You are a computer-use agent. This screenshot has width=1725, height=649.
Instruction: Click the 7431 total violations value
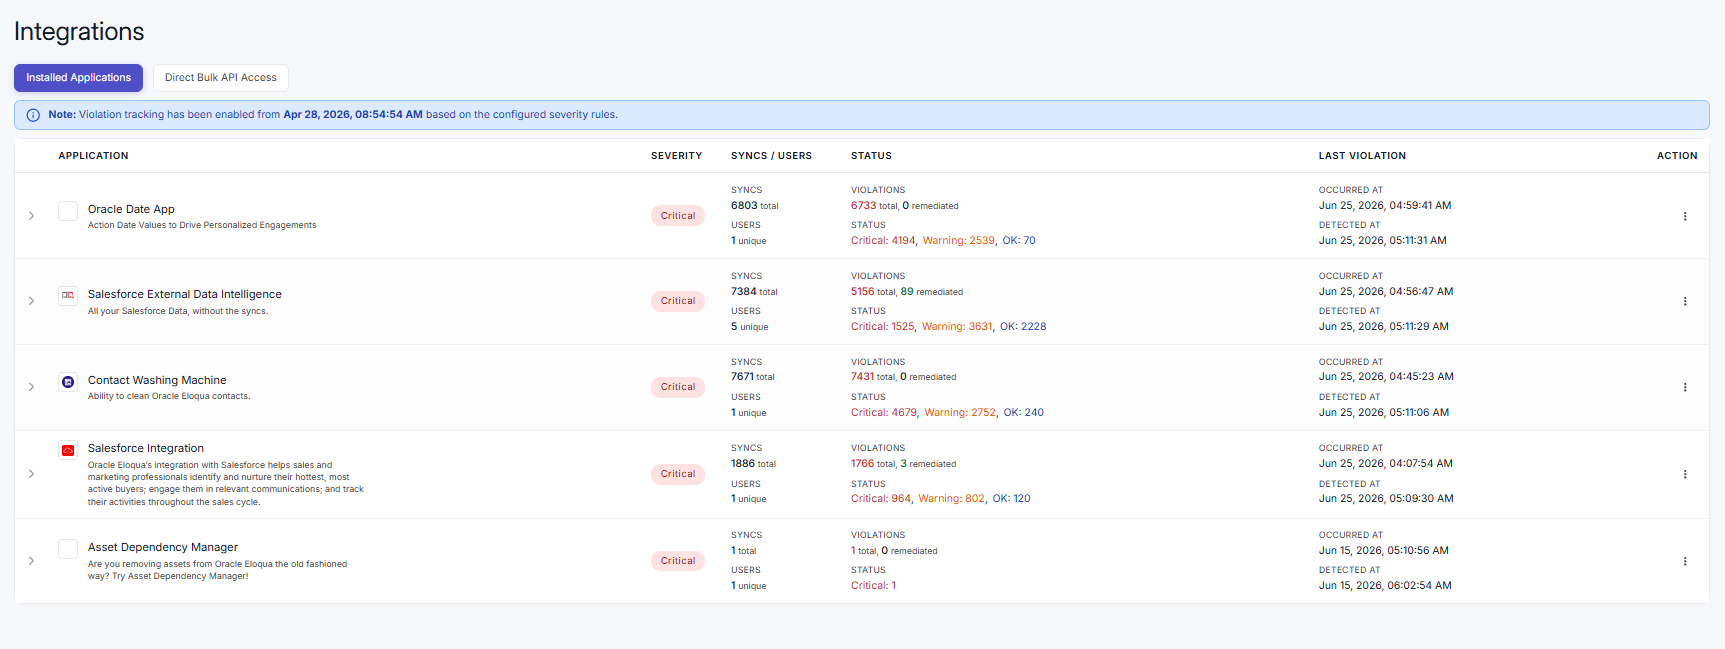point(862,377)
